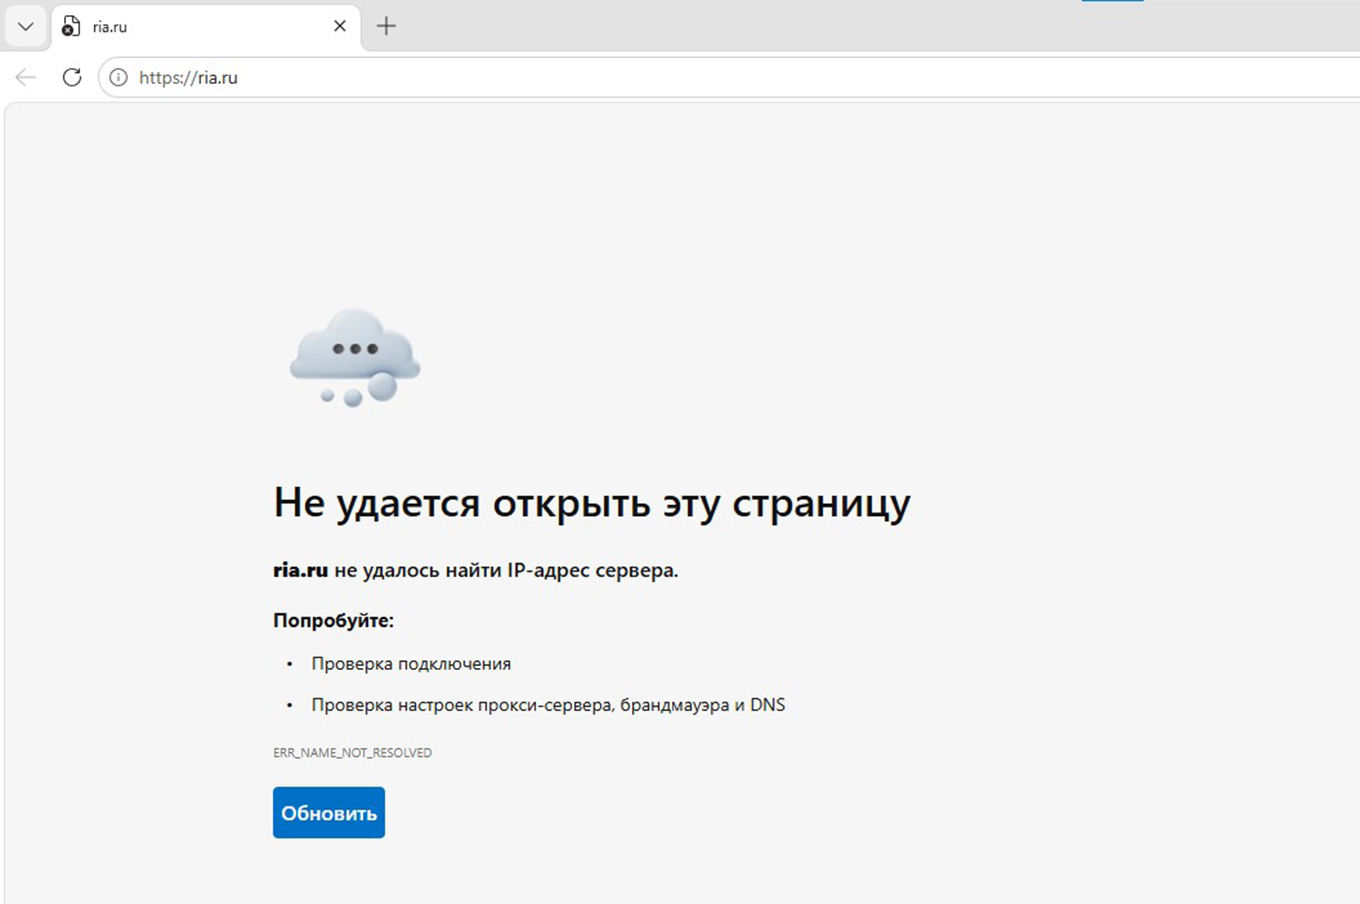Open a new tab with plus button
Screen dimensions: 1360x904
386,26
